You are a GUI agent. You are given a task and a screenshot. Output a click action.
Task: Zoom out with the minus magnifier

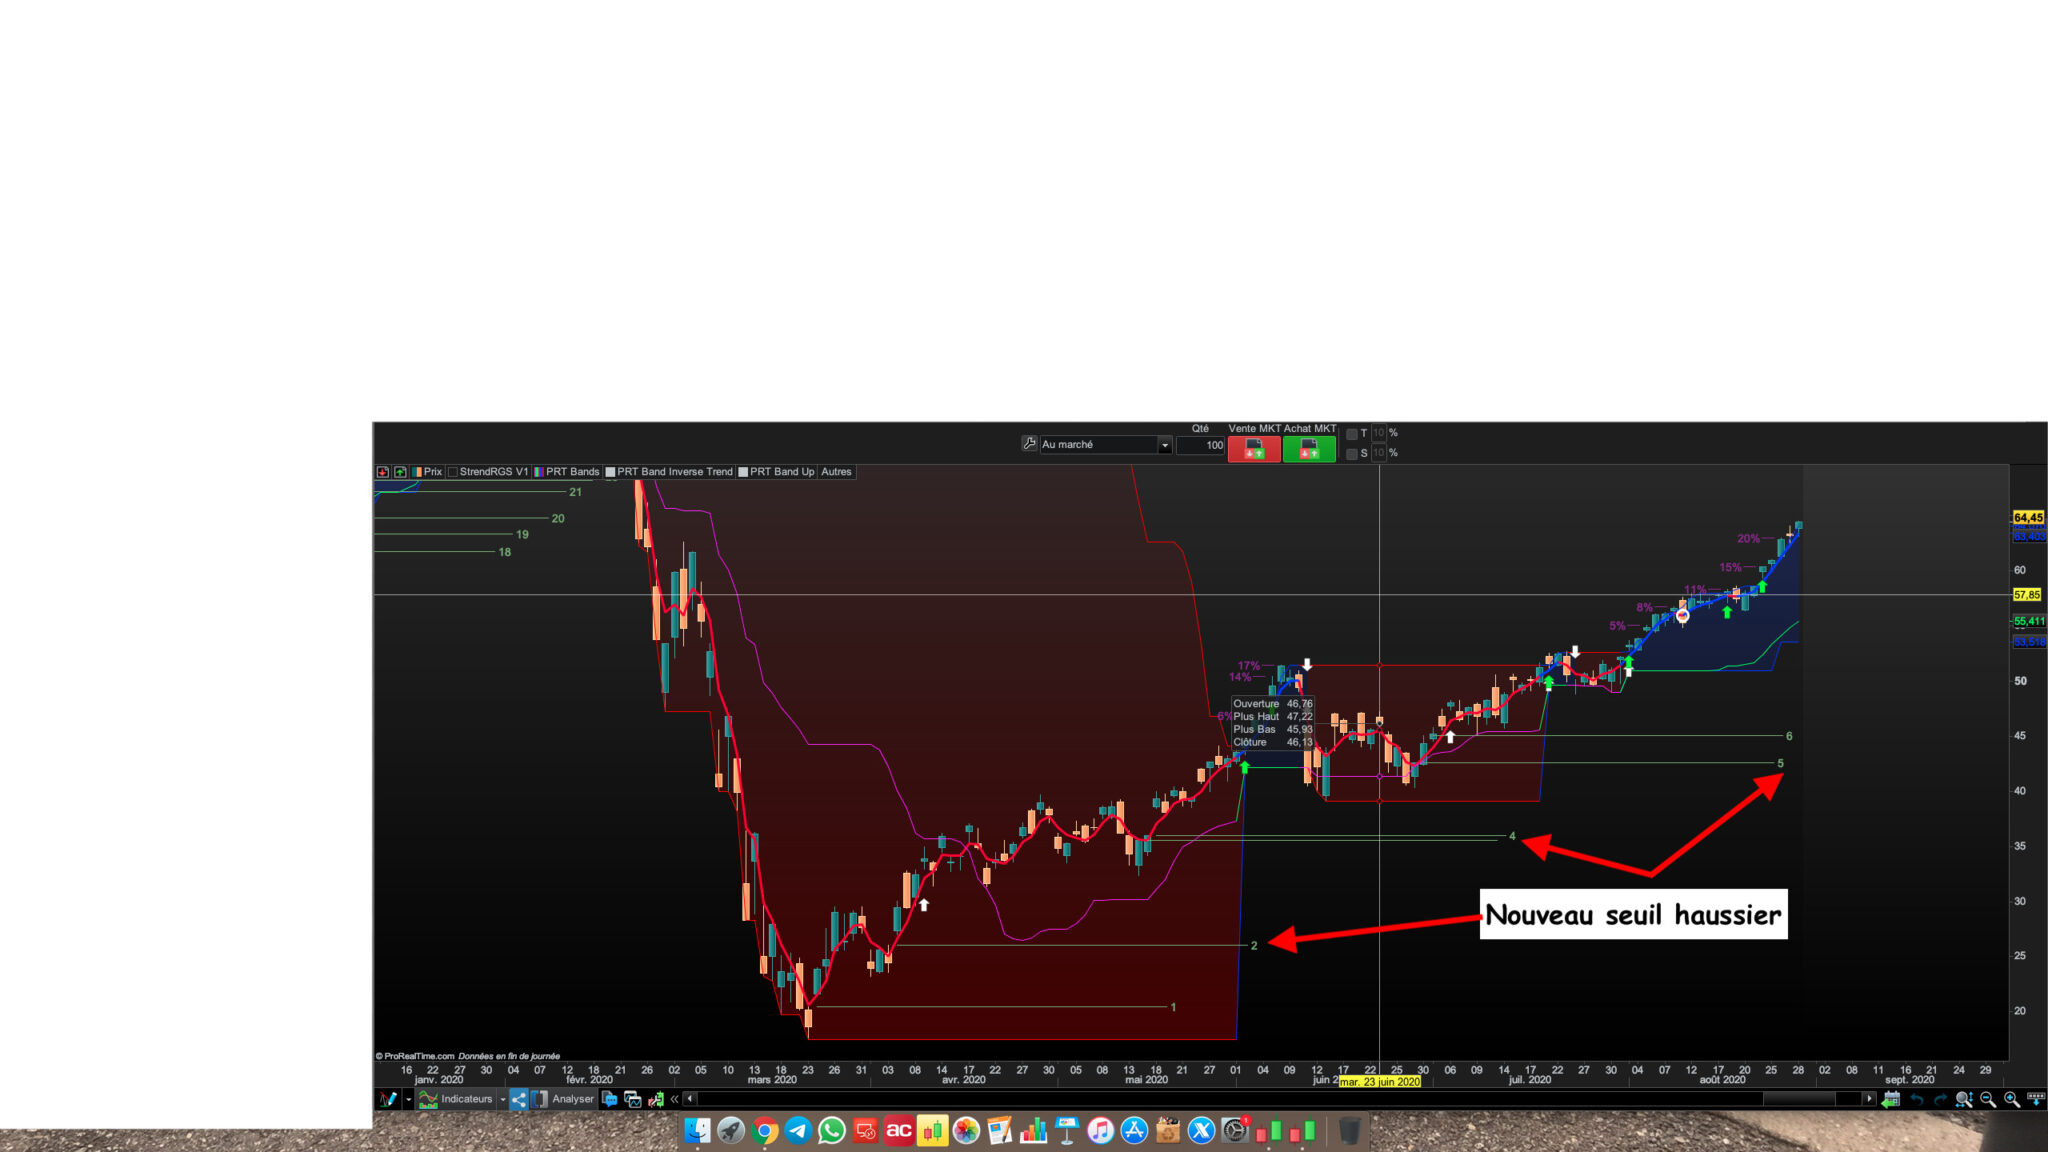tap(1988, 1099)
